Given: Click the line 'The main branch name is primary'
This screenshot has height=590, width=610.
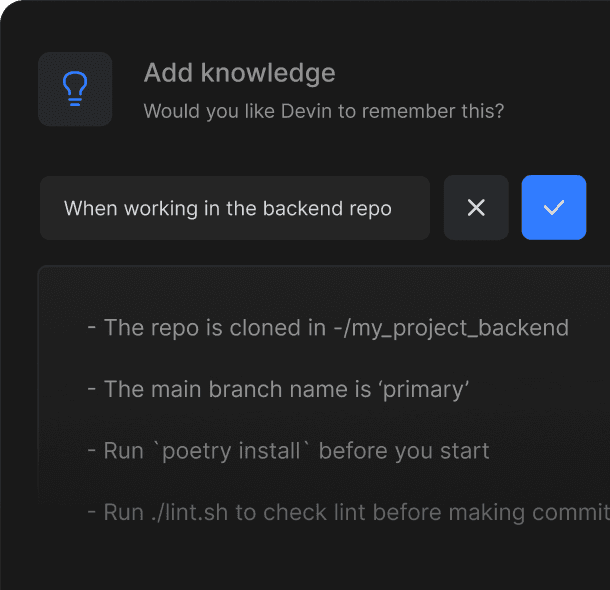Looking at the screenshot, I should pos(278,389).
